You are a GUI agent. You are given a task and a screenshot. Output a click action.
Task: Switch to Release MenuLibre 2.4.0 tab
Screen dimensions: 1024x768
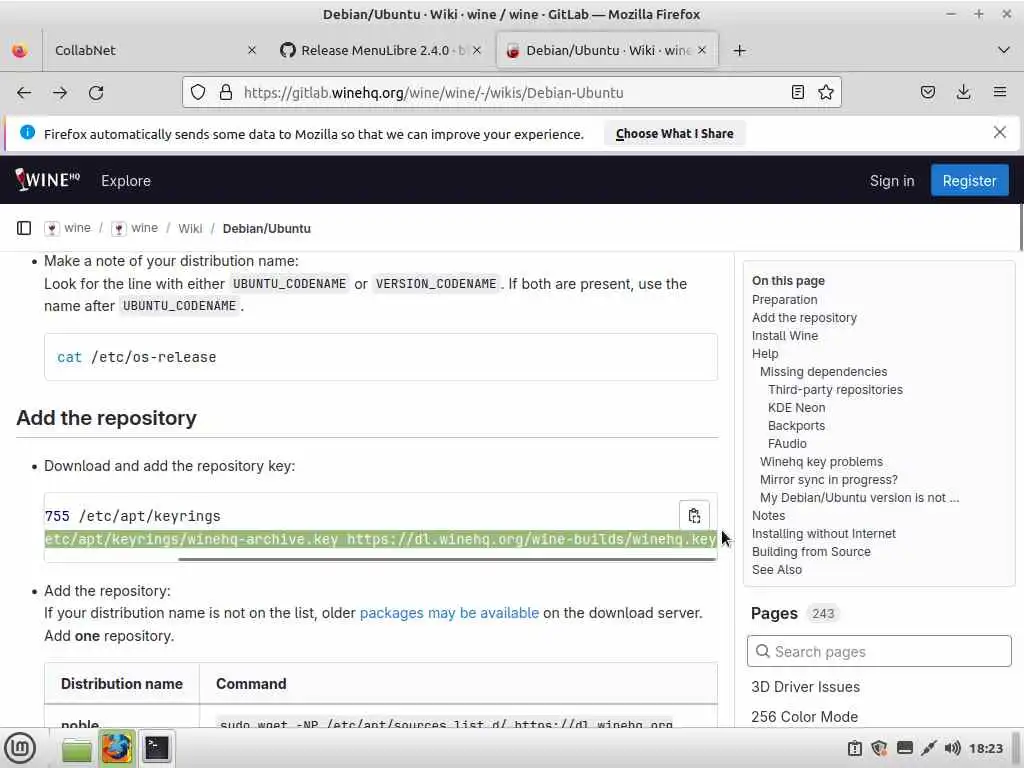(x=381, y=50)
